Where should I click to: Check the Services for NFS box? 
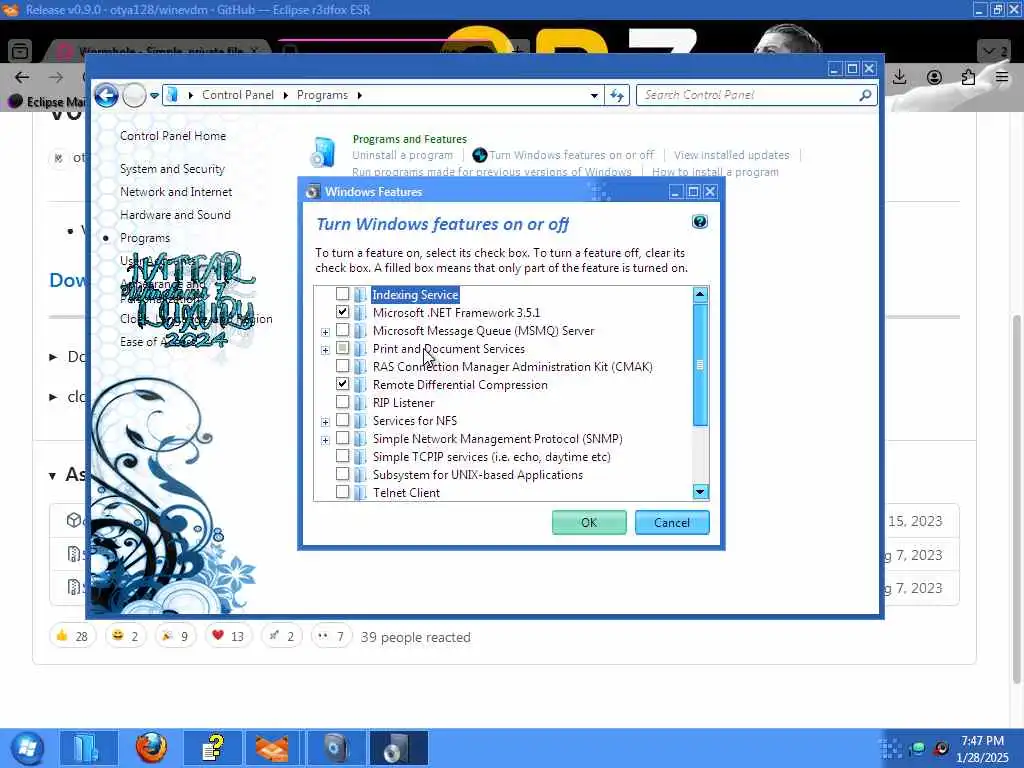[x=342, y=420]
